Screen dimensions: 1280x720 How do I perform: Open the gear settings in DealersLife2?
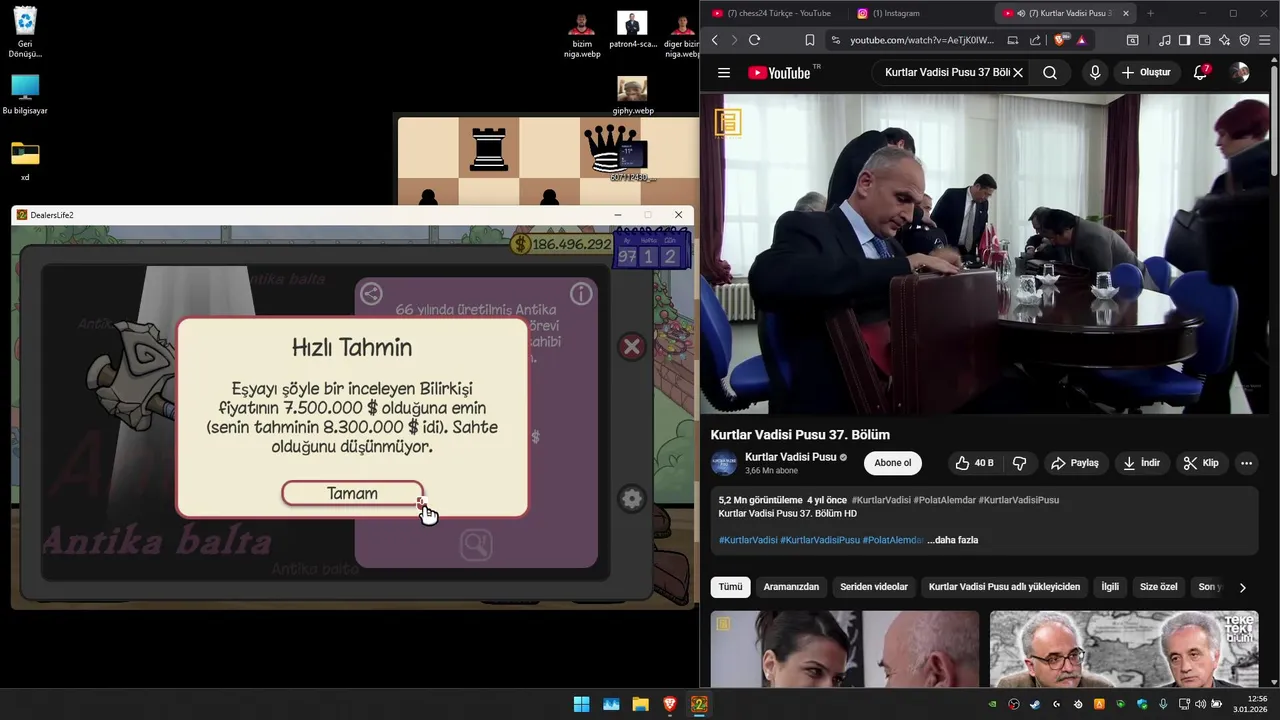coord(631,499)
